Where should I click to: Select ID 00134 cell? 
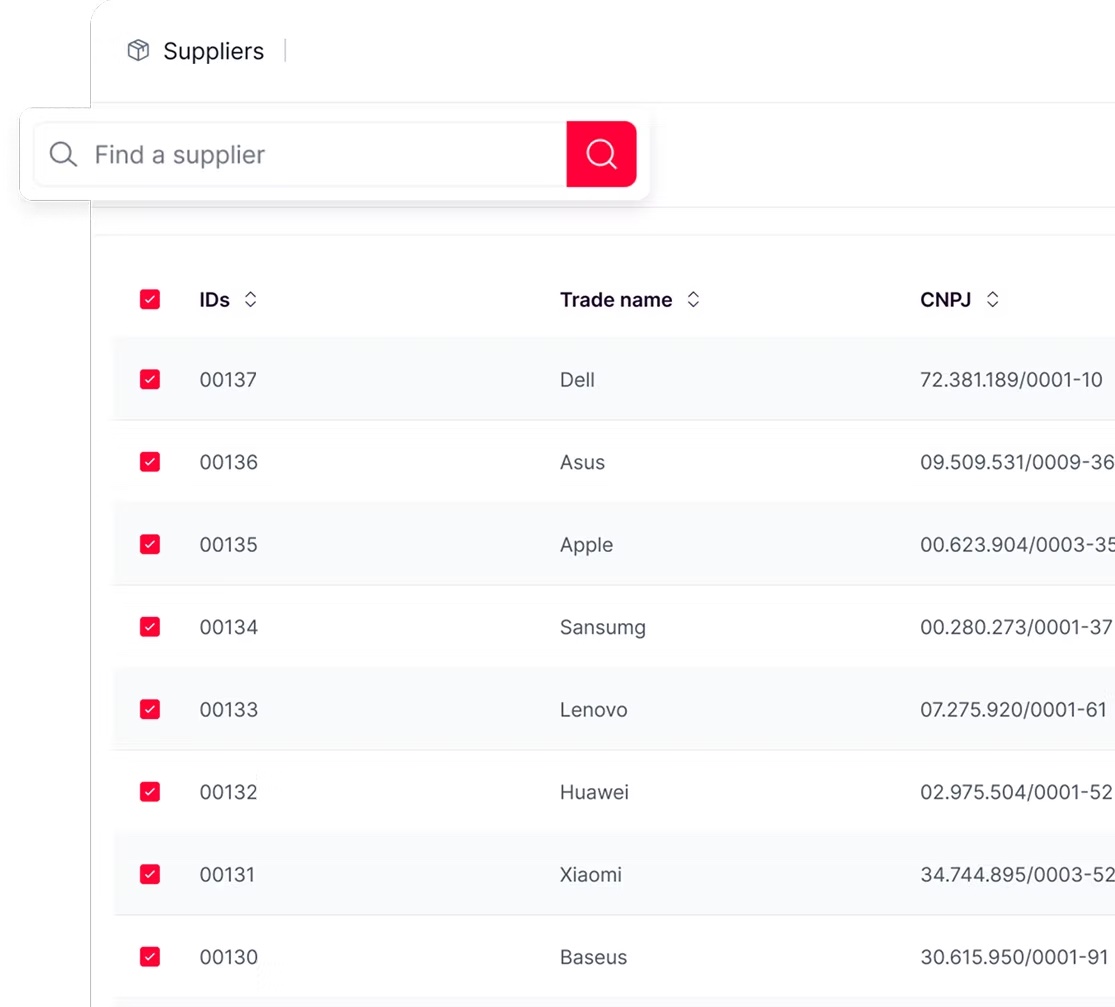(x=228, y=627)
